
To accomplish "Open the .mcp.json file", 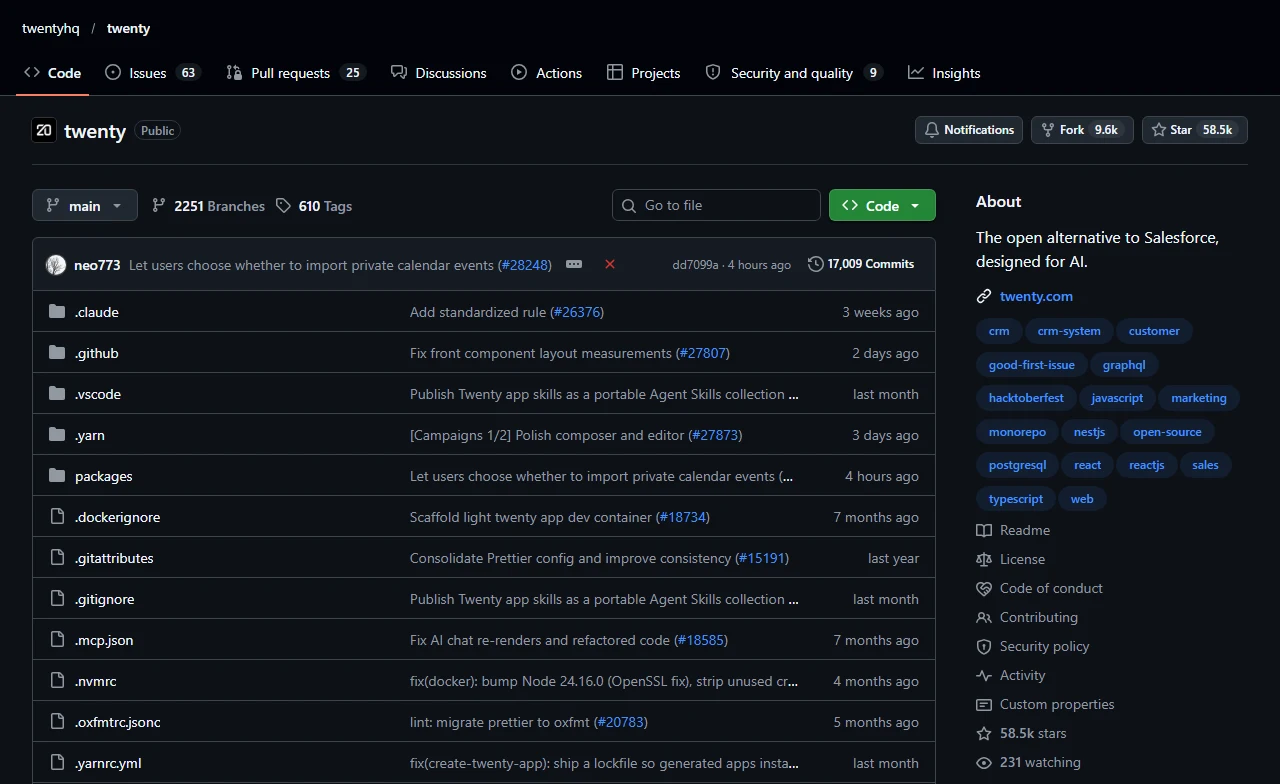I will [104, 640].
